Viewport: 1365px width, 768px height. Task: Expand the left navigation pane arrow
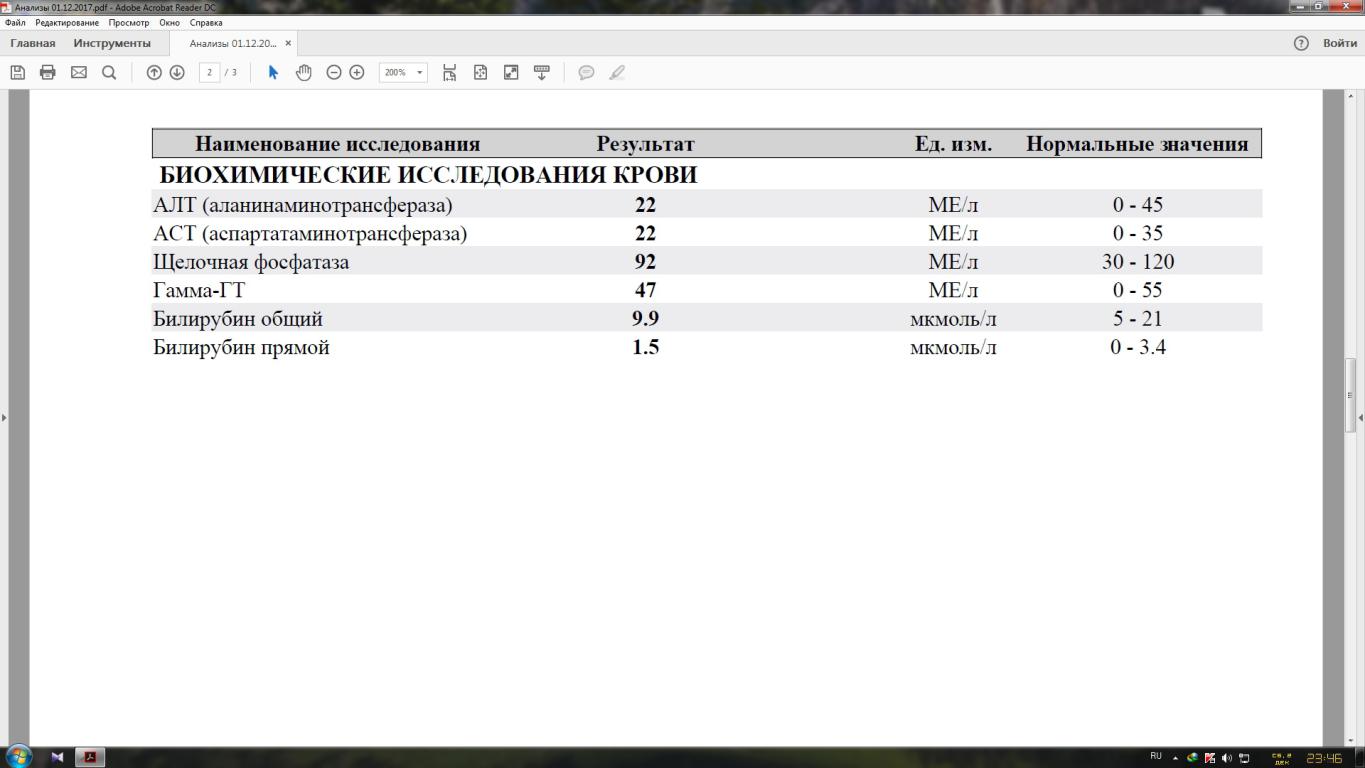(x=4, y=417)
